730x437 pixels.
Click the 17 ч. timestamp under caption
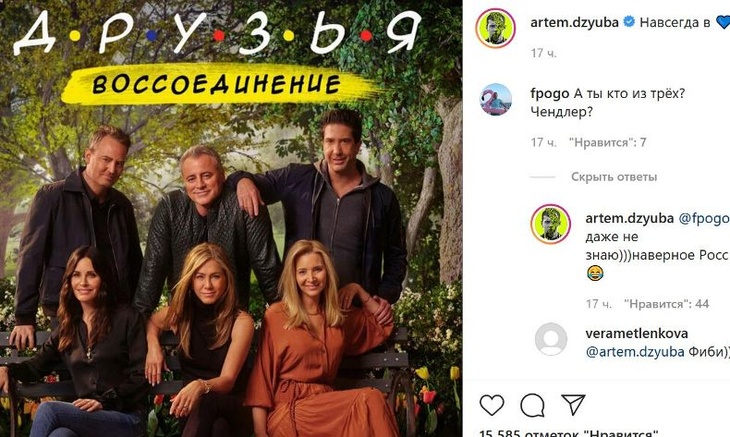point(543,53)
